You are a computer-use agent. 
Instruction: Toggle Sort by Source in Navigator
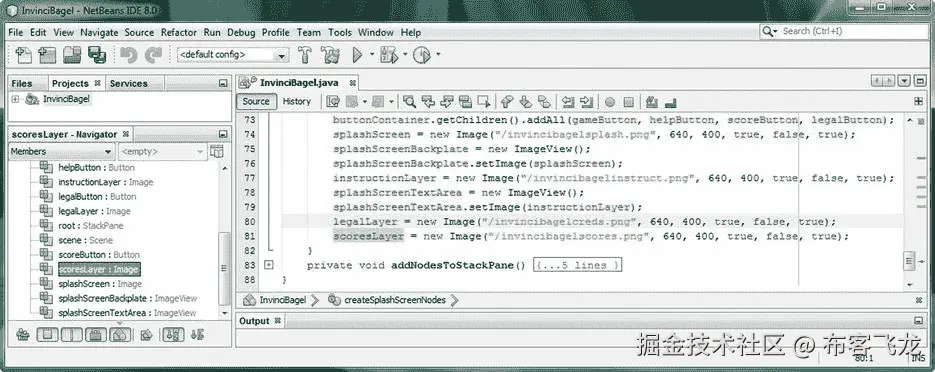coord(197,335)
